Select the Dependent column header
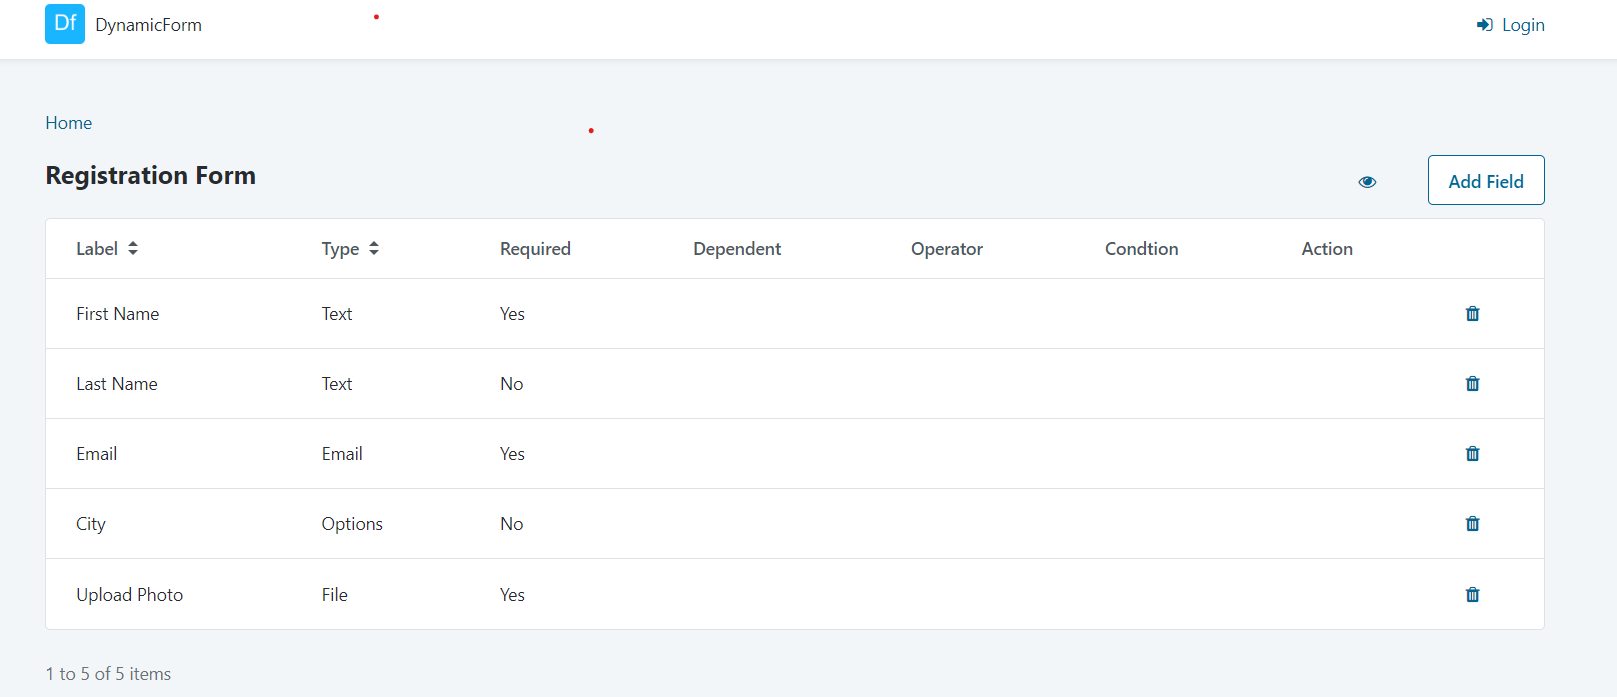Image resolution: width=1617 pixels, height=697 pixels. click(737, 249)
